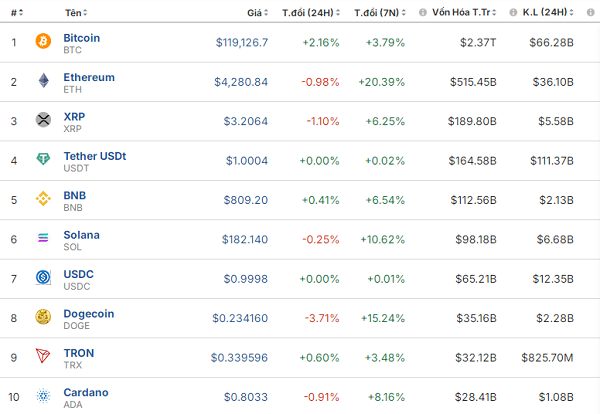The image size is (600, 414).
Task: Click Tether price $1.0004
Action: (x=247, y=161)
